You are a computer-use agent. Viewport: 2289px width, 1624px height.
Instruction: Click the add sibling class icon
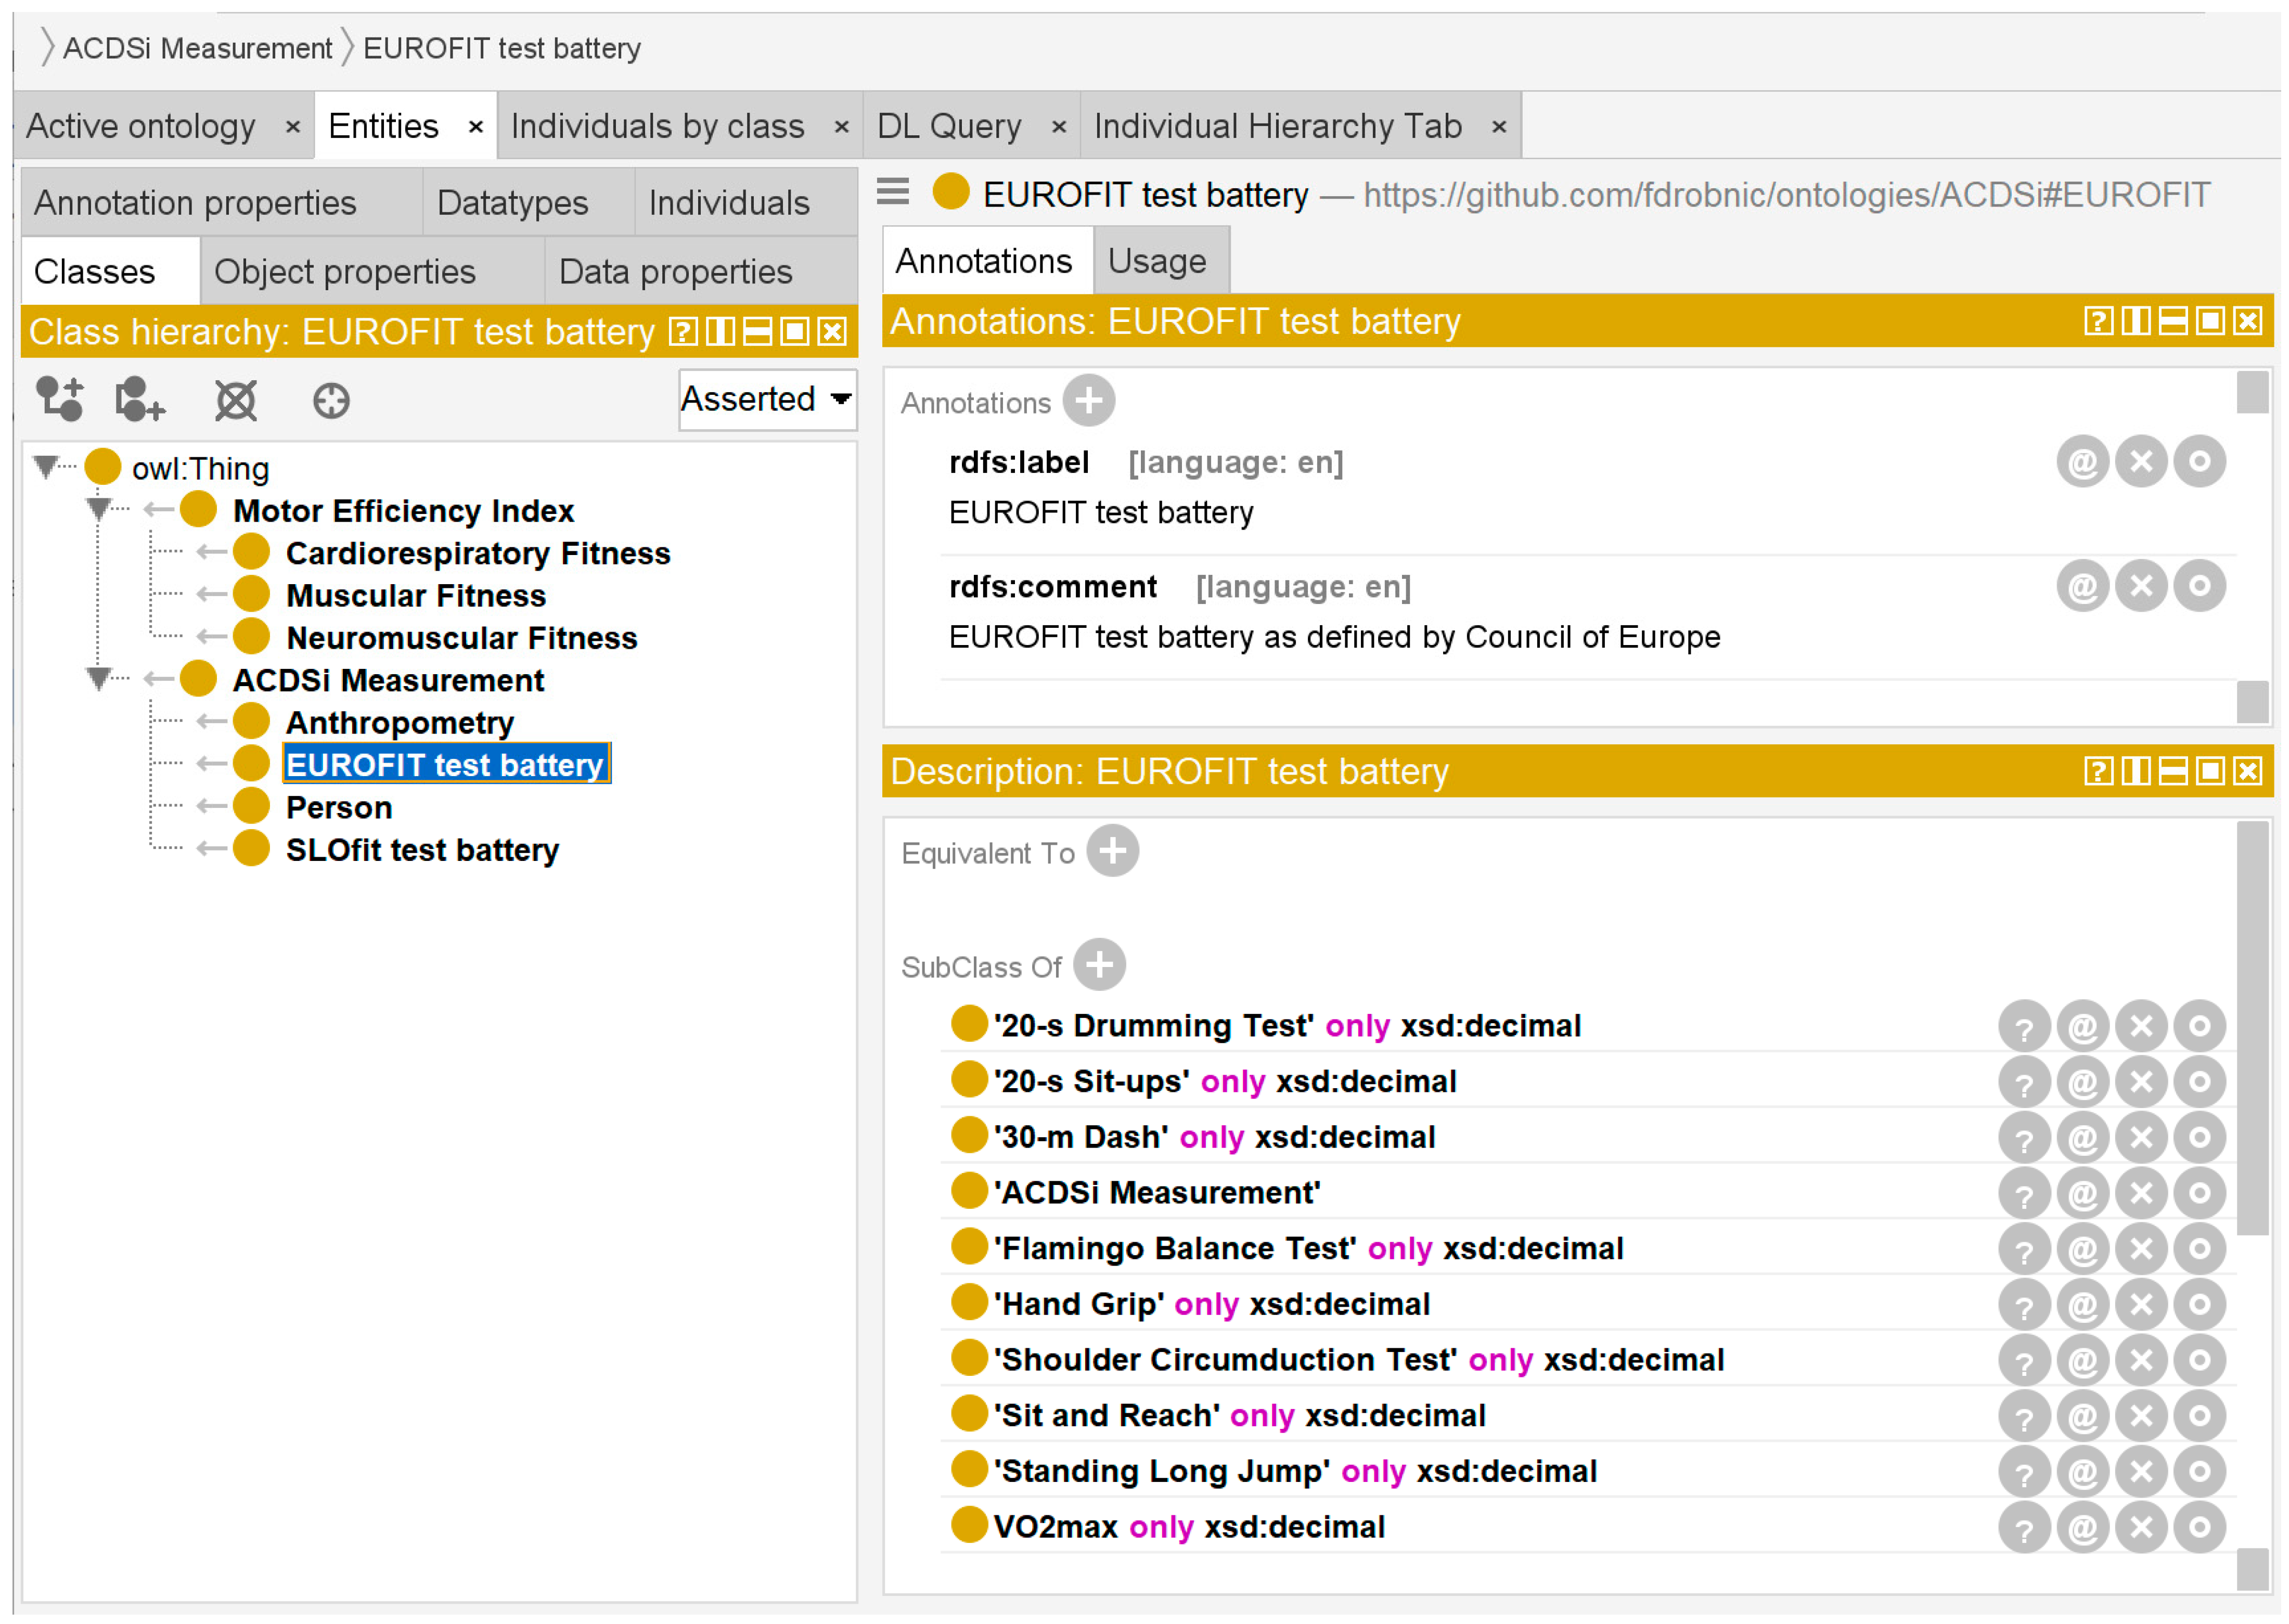click(x=139, y=400)
